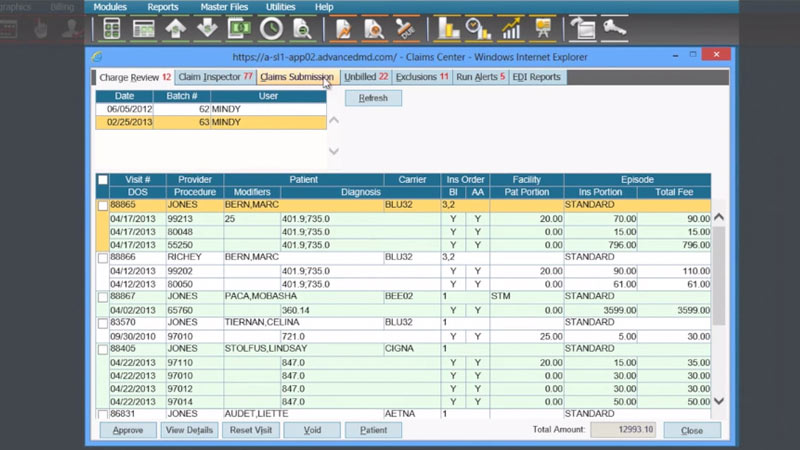Image resolution: width=800 pixels, height=450 pixels.
Task: Toggle the select-all checkbox in the Visit # header
Action: point(103,180)
